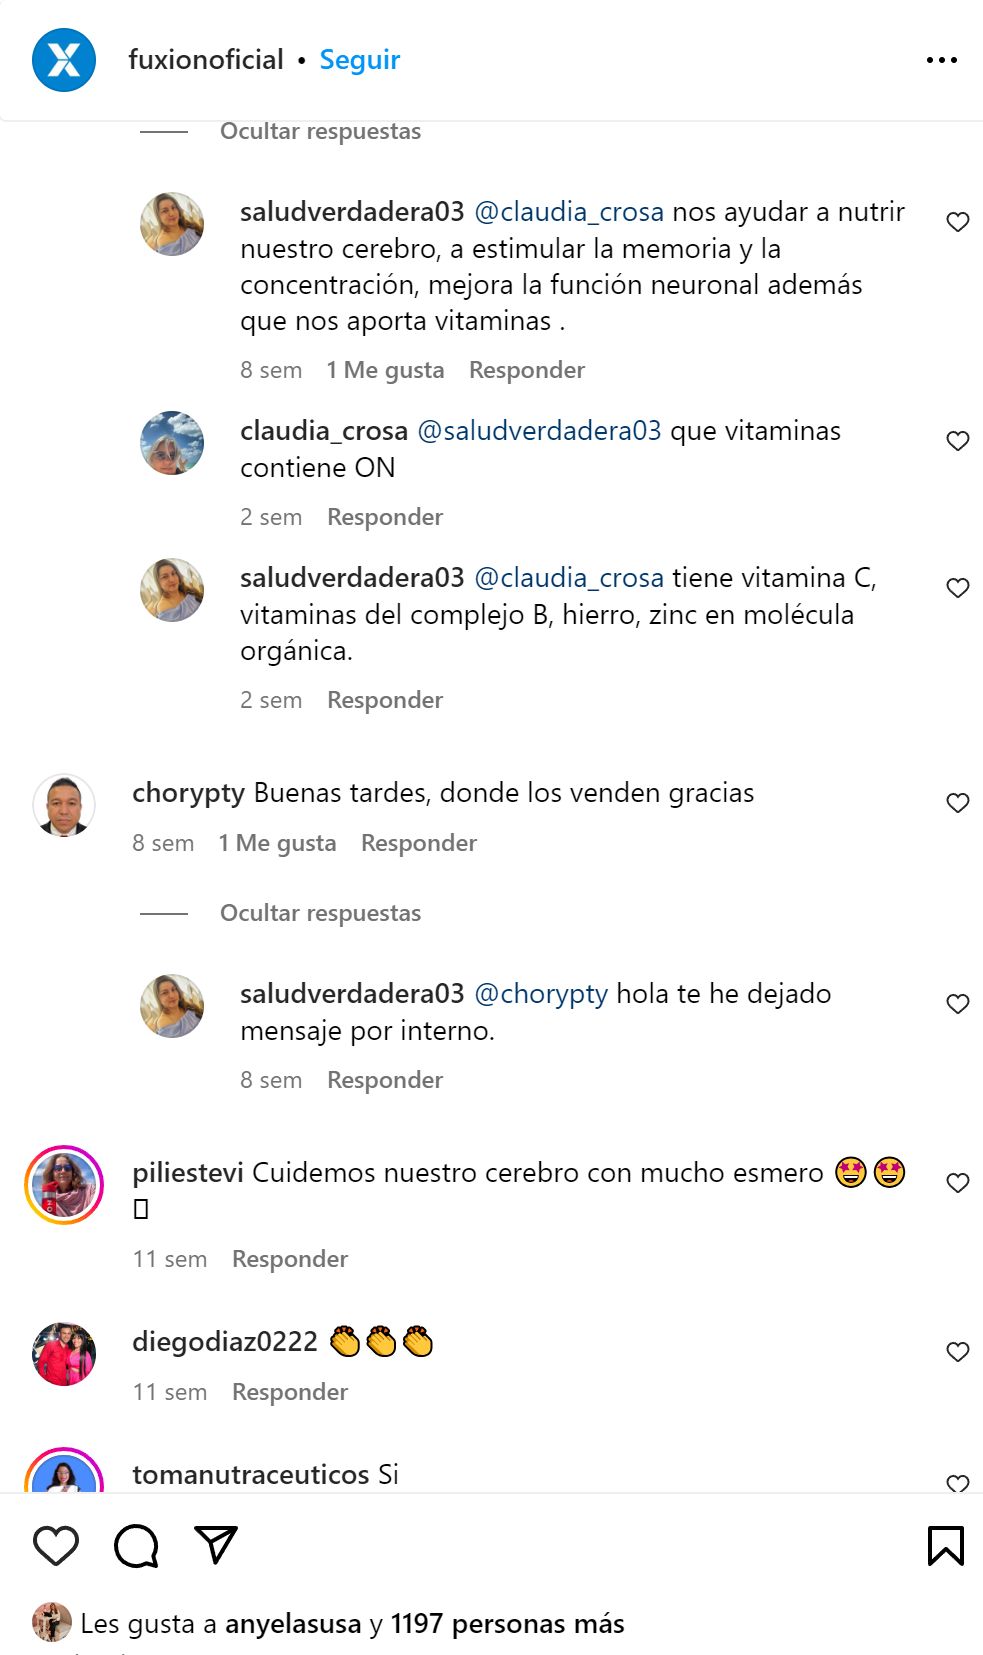Open the fuxionoficial profile logo

64,60
